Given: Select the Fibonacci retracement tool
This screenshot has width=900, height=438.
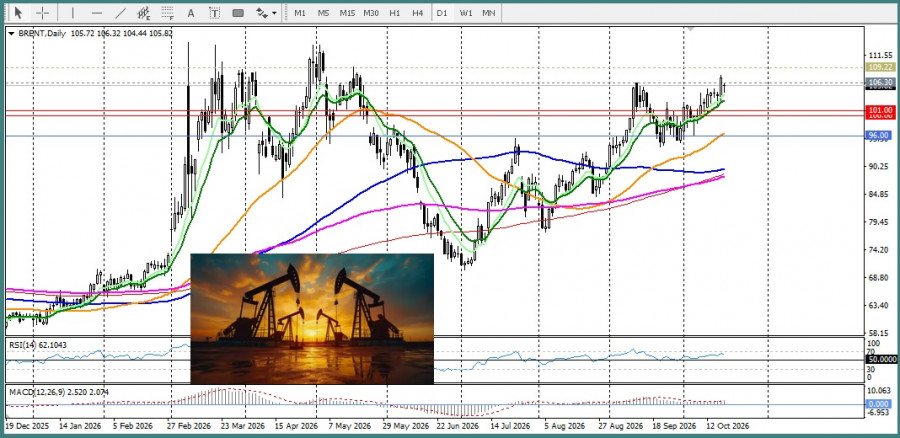Looking at the screenshot, I should [x=168, y=13].
